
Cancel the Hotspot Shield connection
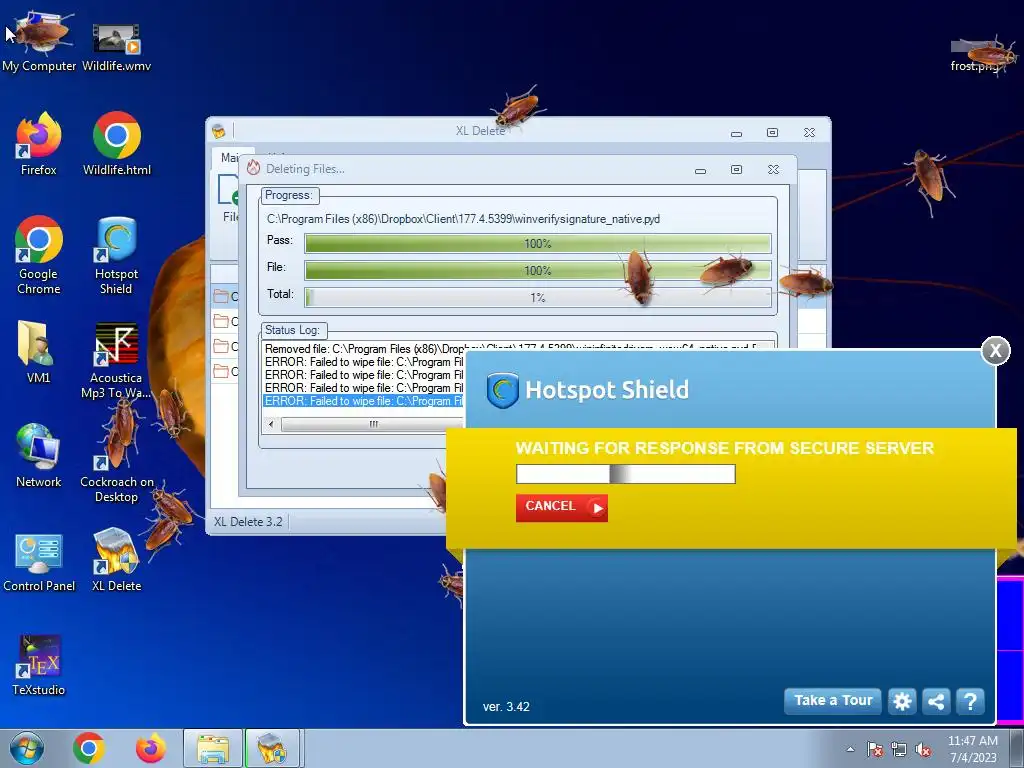click(562, 507)
